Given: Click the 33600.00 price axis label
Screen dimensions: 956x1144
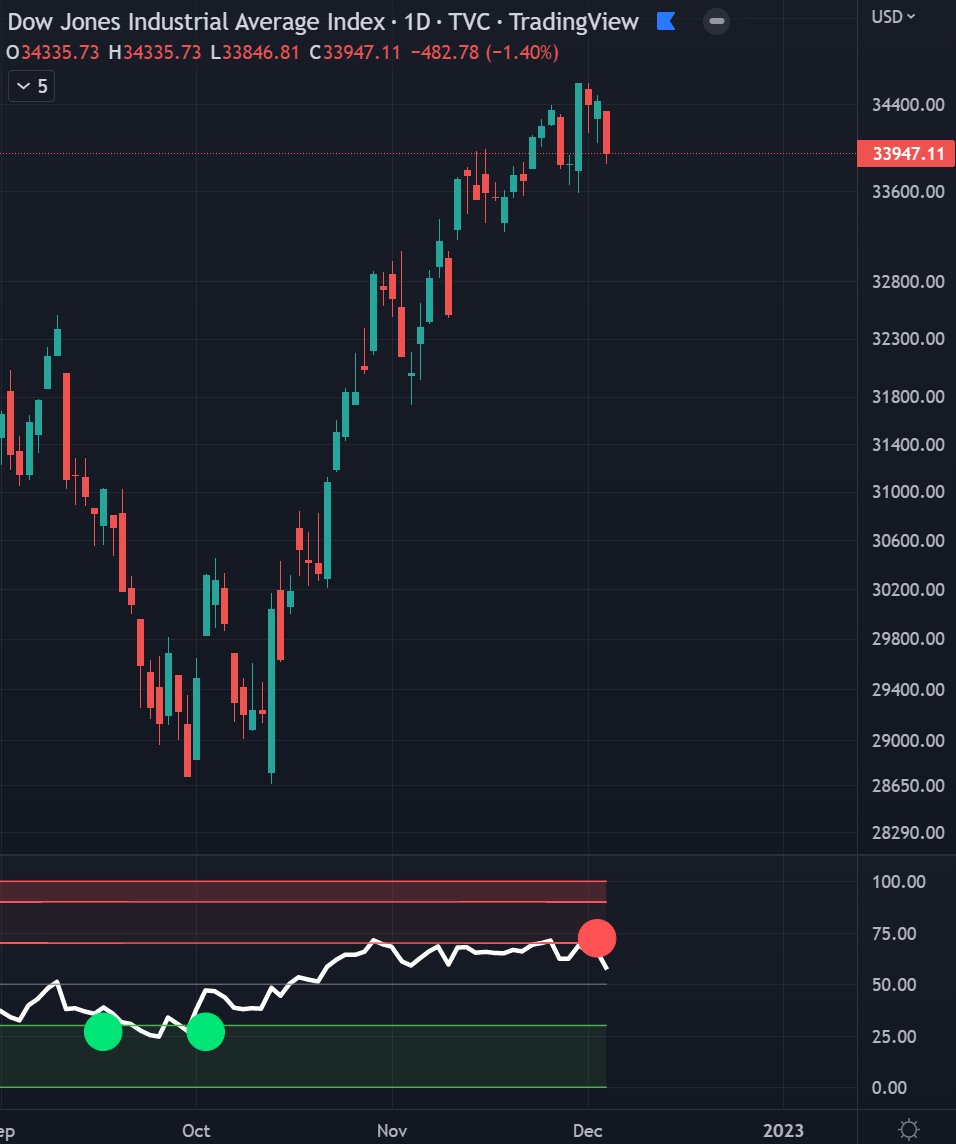Looking at the screenshot, I should (x=908, y=191).
